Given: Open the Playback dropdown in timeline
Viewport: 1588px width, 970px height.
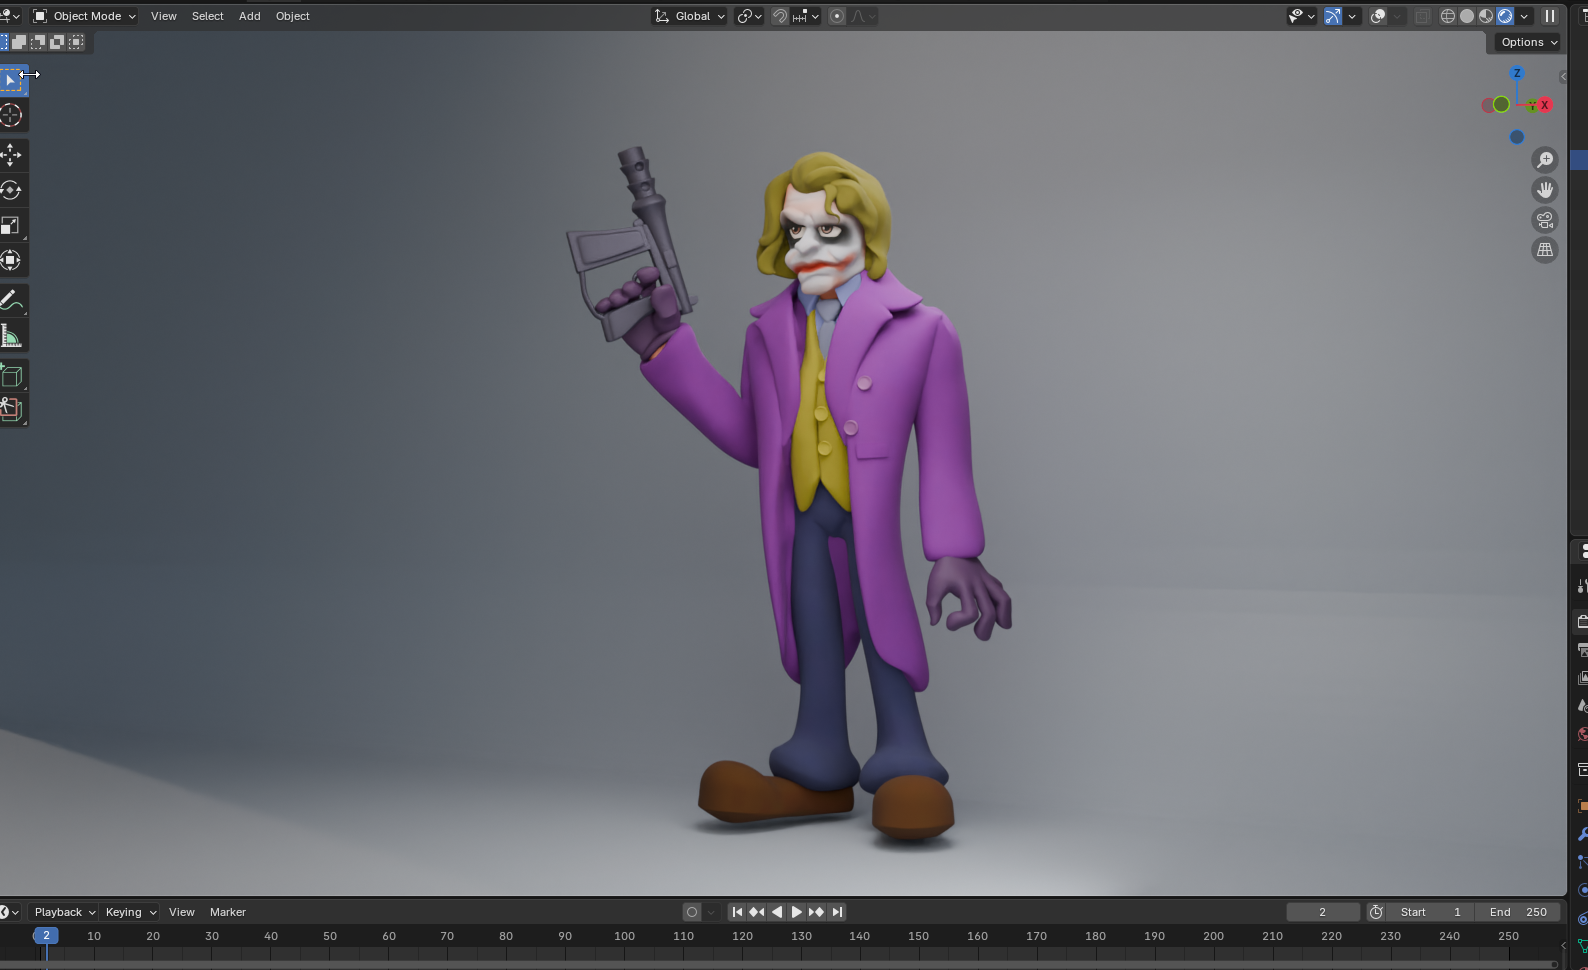Looking at the screenshot, I should [64, 912].
